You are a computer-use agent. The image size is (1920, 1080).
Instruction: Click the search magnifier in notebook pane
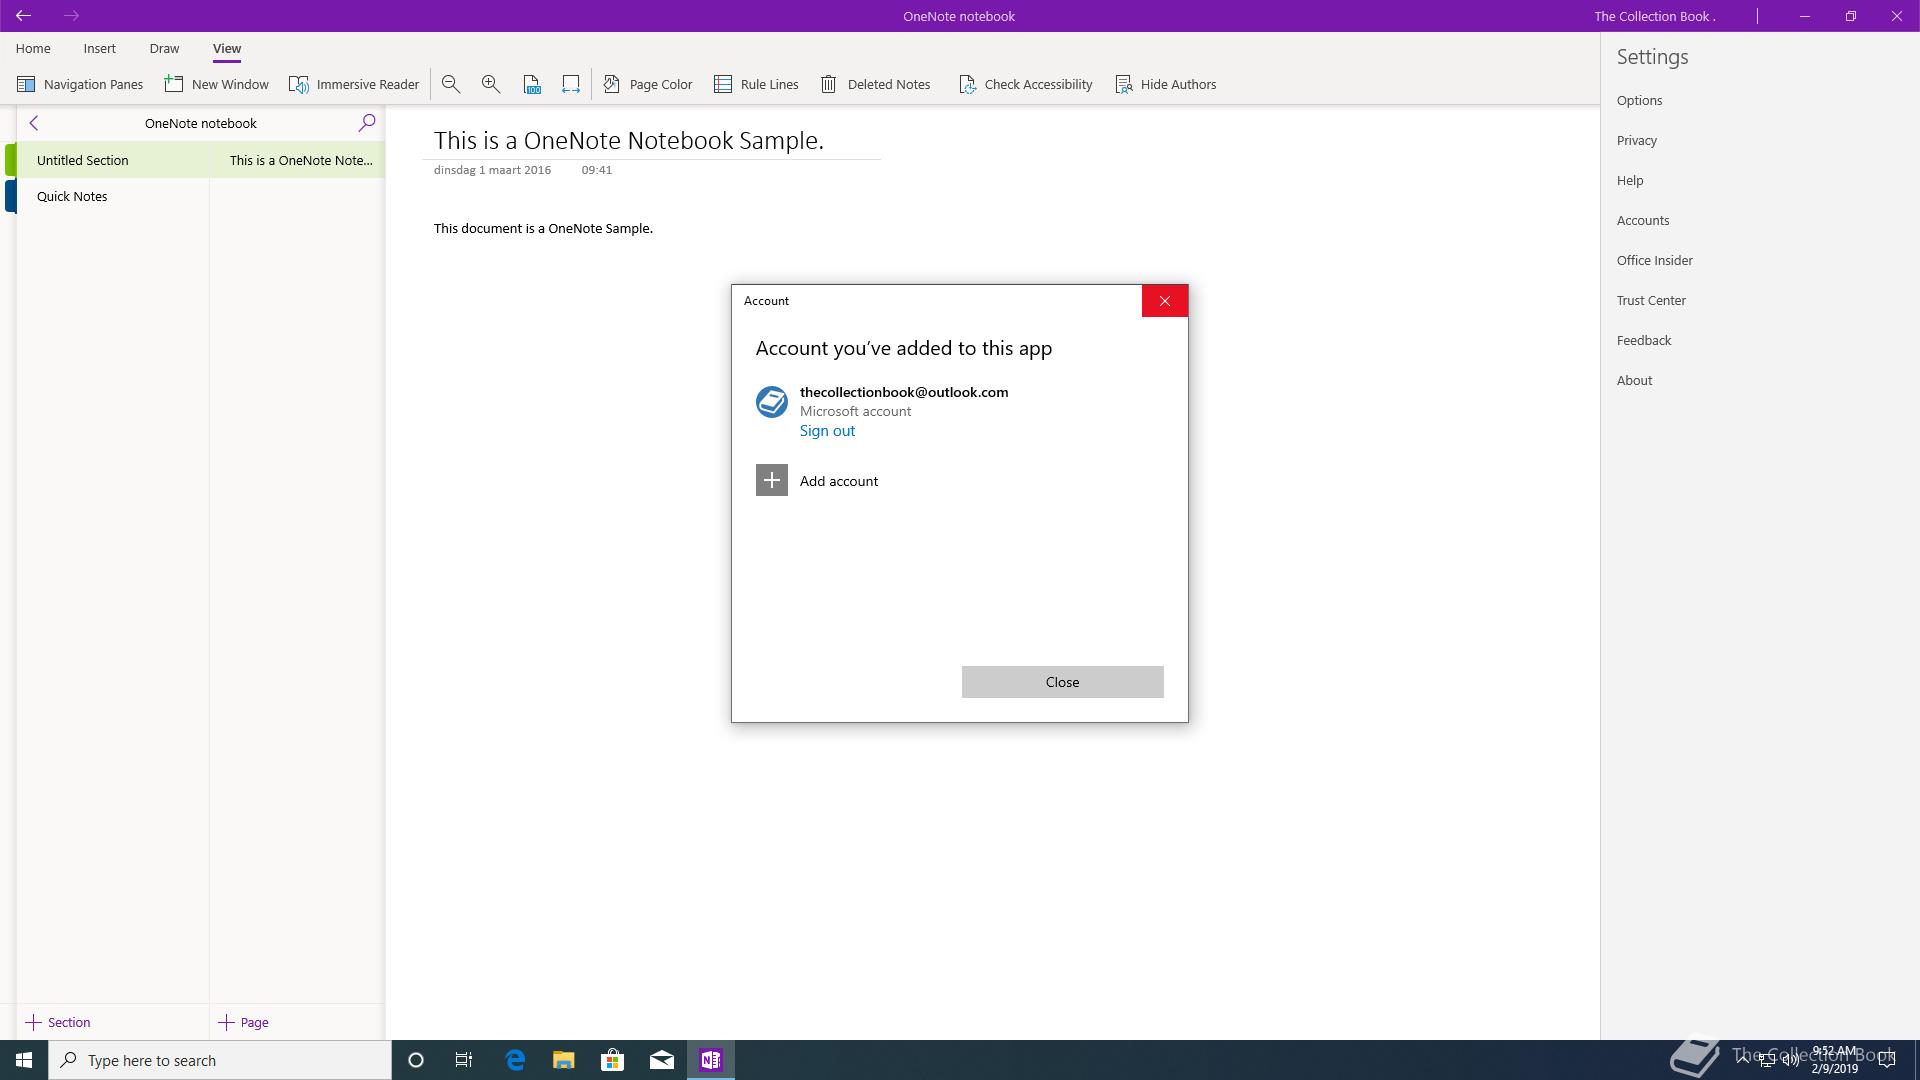tap(367, 123)
